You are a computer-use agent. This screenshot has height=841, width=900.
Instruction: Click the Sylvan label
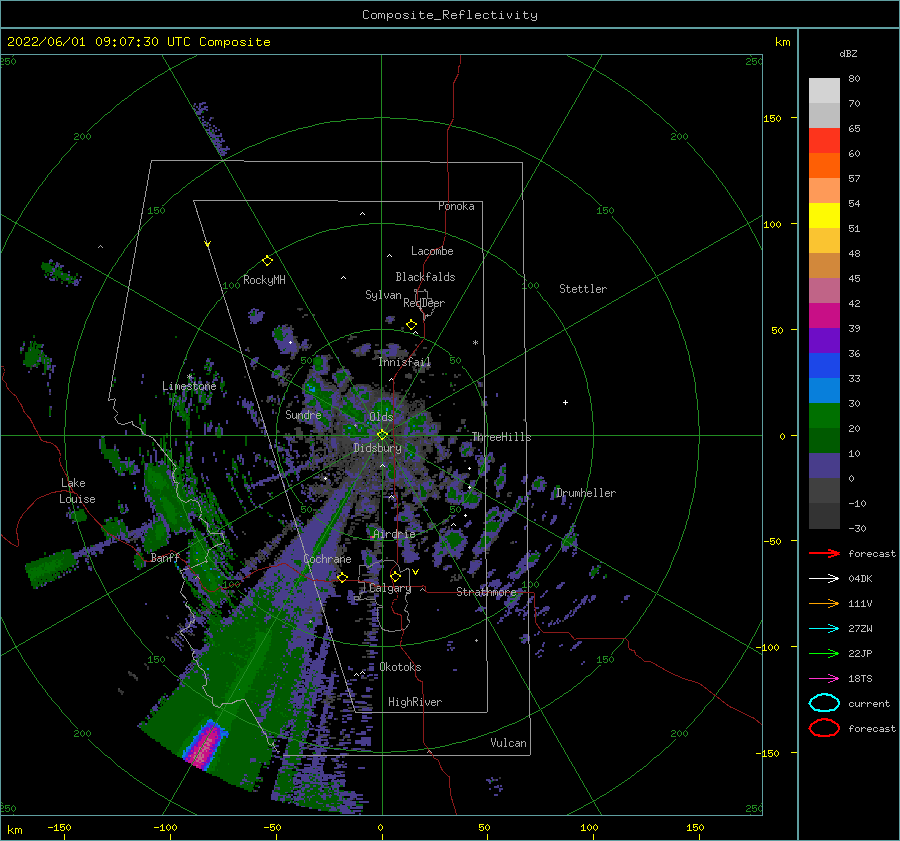383,295
